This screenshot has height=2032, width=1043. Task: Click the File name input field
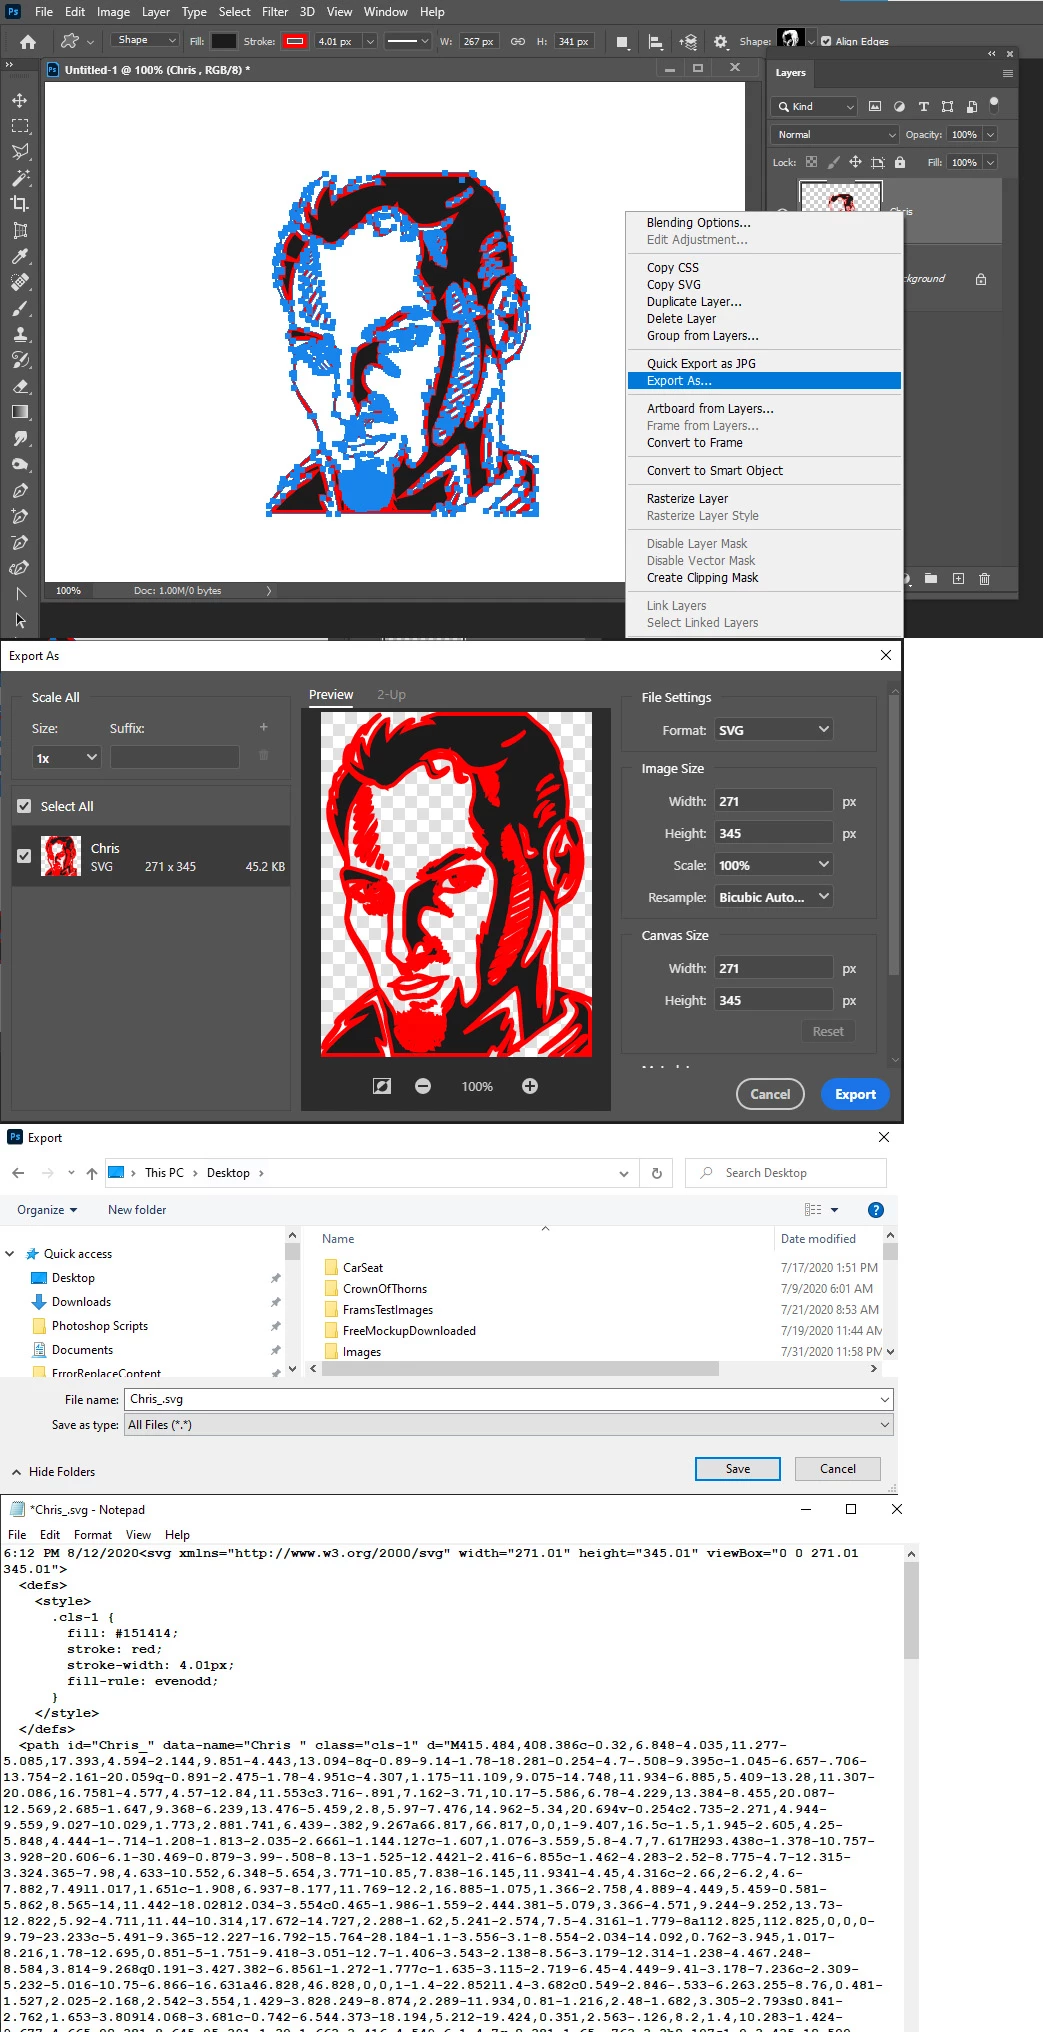click(508, 1400)
